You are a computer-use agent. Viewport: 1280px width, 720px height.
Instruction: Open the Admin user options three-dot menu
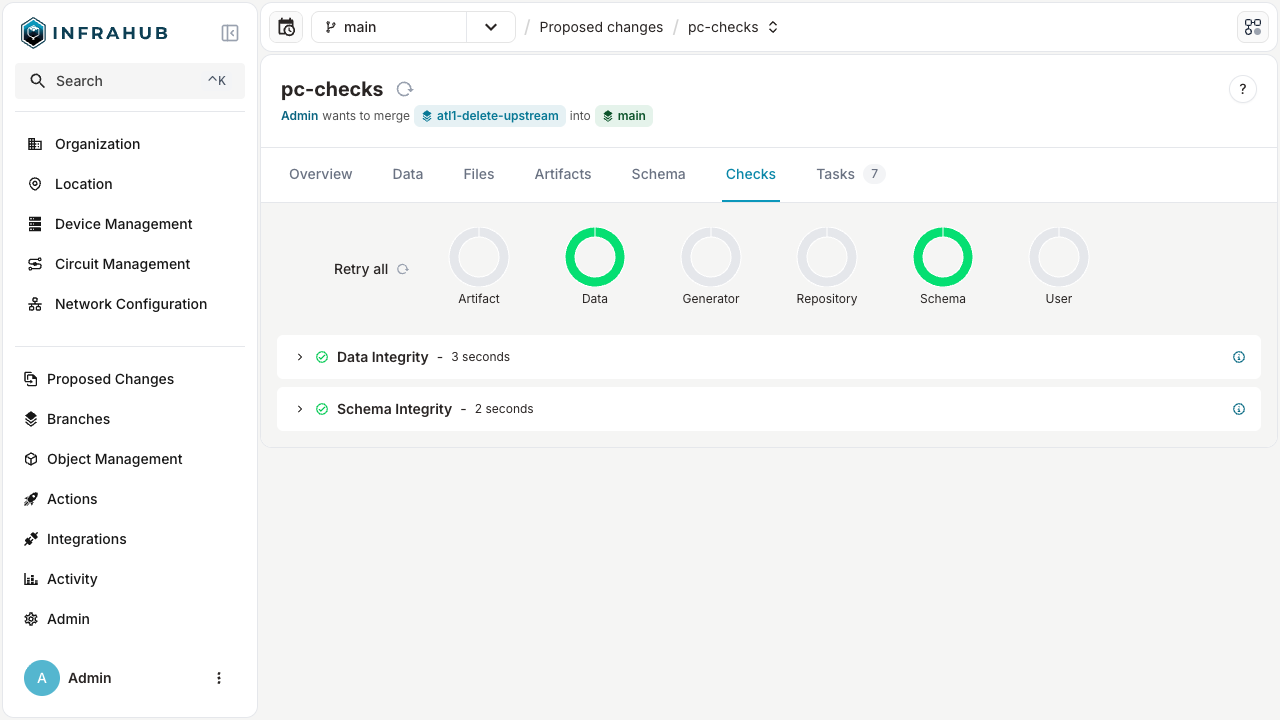click(x=219, y=677)
